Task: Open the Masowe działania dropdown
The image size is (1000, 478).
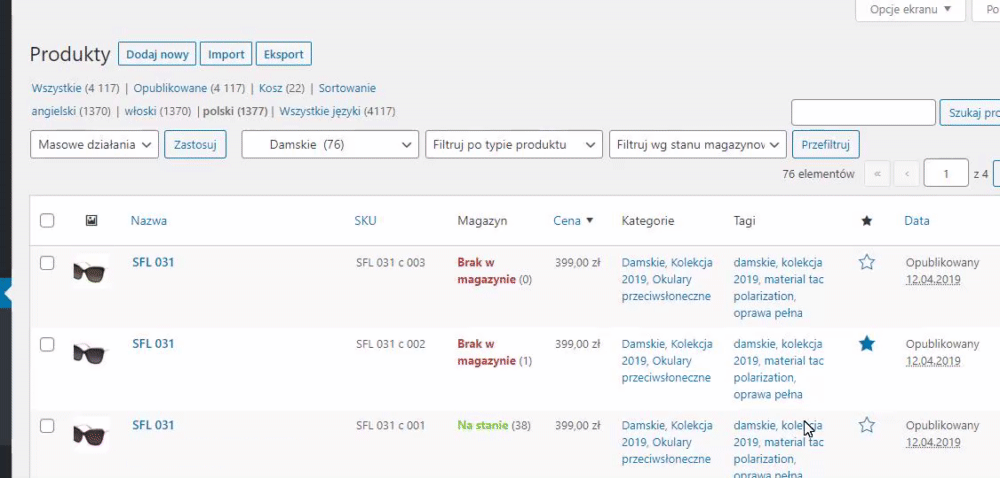Action: 94,145
